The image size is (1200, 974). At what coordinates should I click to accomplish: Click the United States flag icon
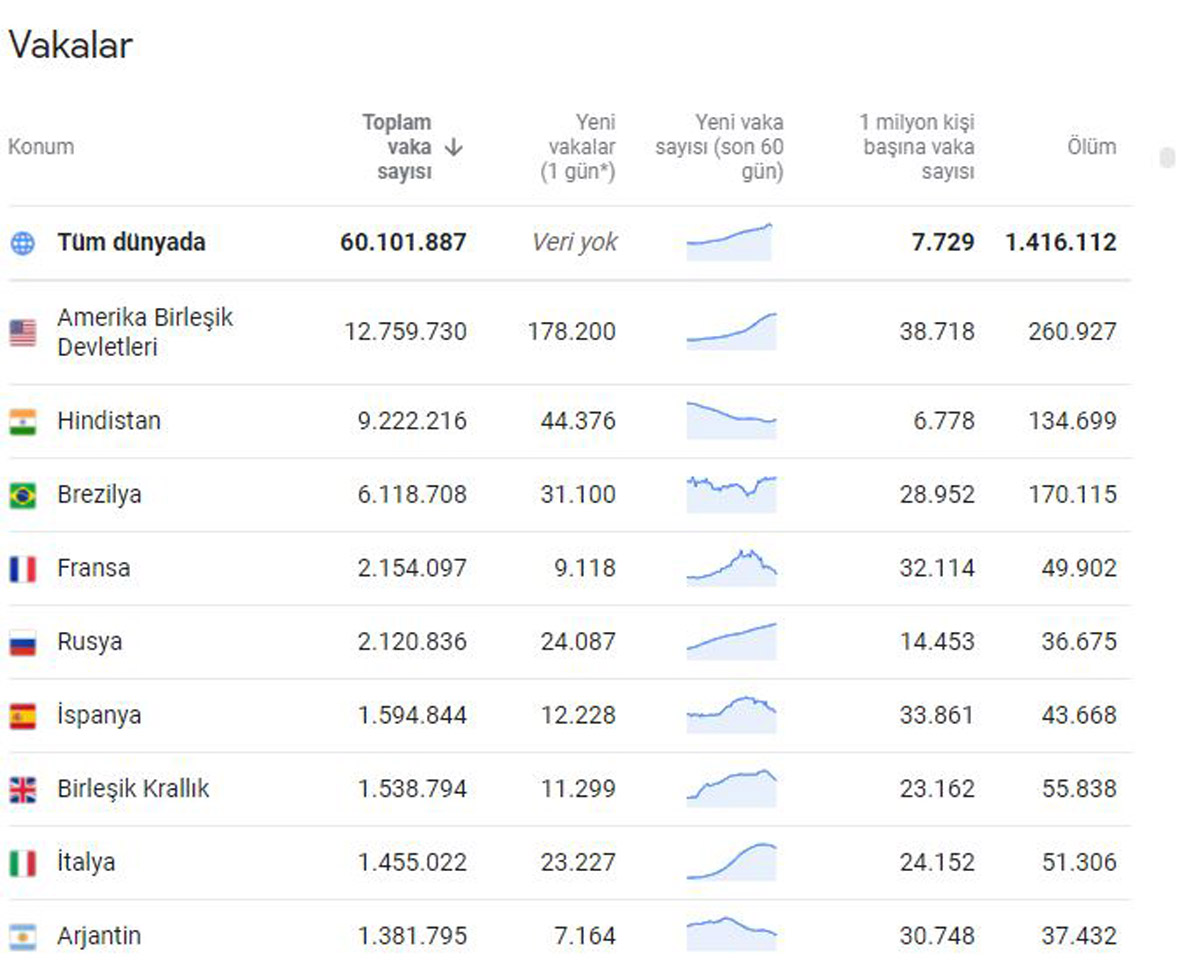[23, 333]
